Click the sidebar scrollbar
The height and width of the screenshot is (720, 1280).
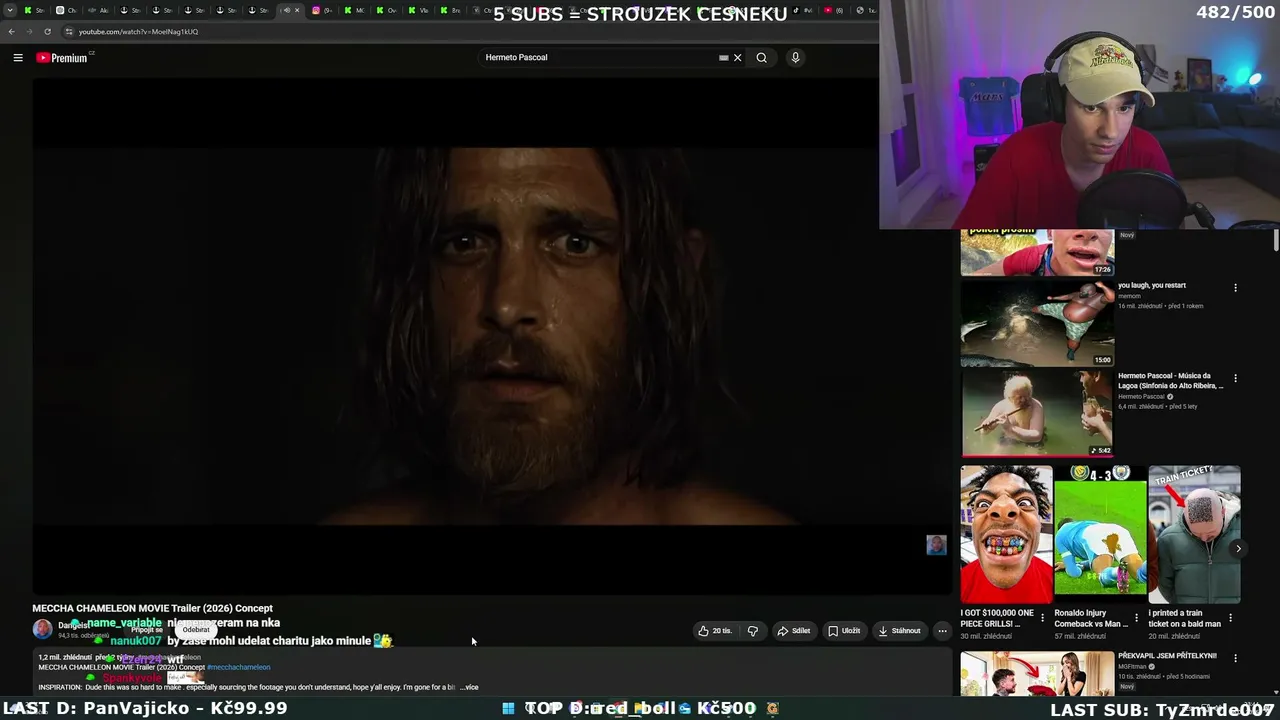pyautogui.click(x=1276, y=240)
